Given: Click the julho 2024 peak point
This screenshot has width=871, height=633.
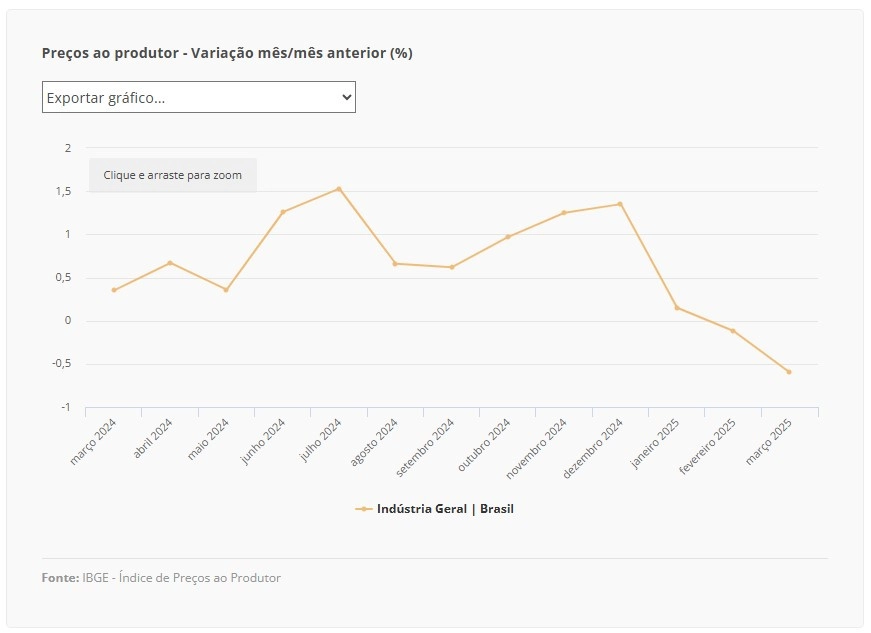Looking at the screenshot, I should (339, 189).
